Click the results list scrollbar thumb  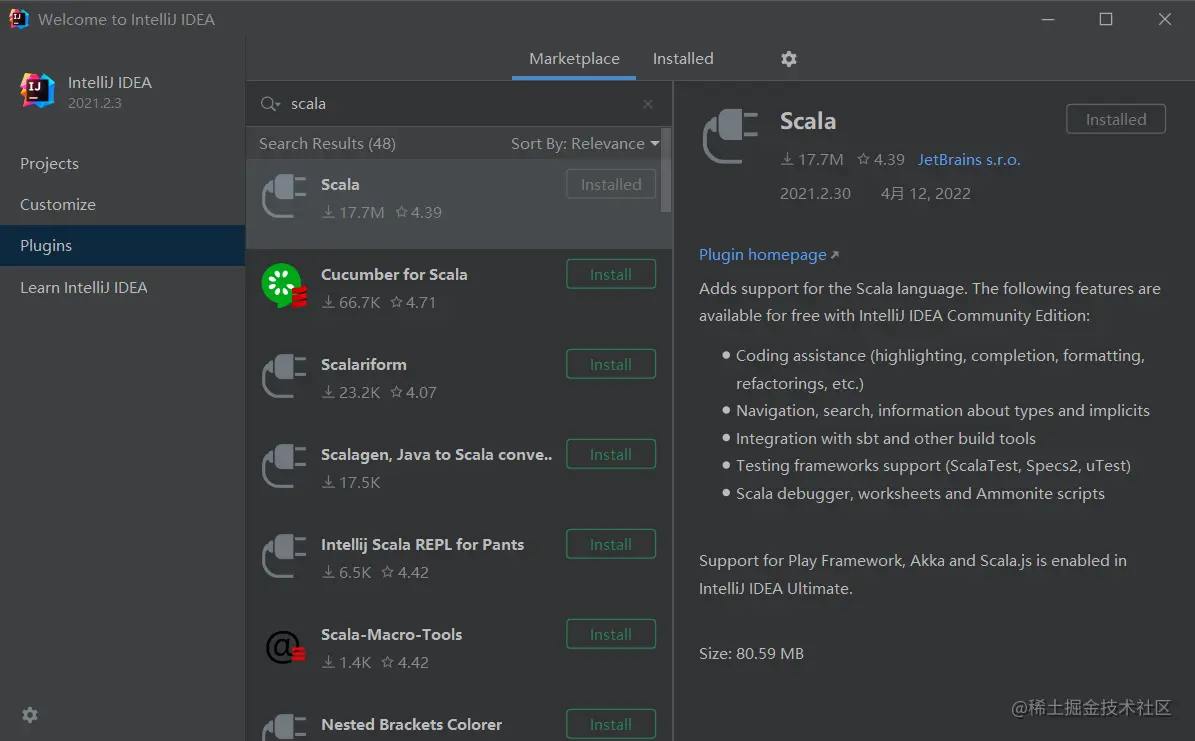665,171
